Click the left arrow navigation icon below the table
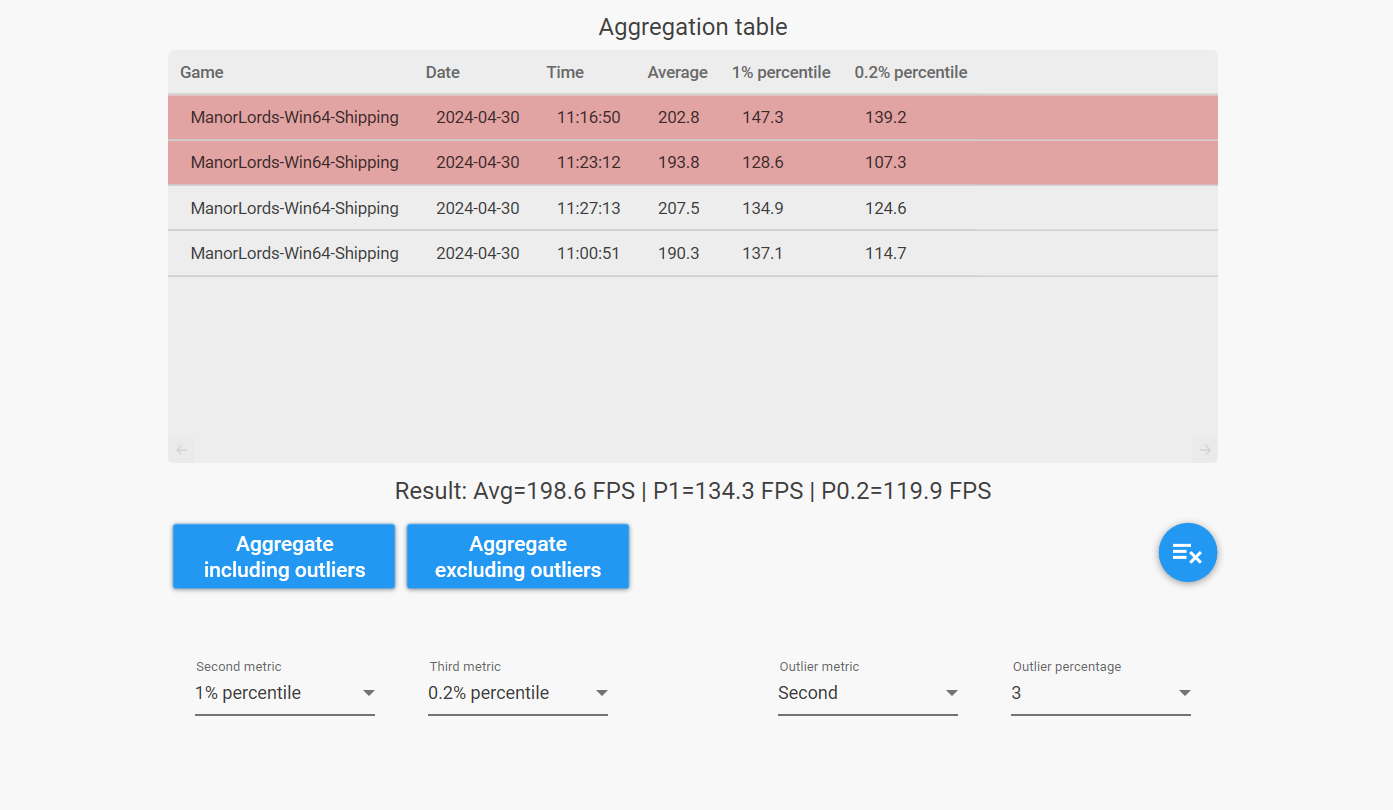Image resolution: width=1393 pixels, height=810 pixels. click(x=182, y=449)
